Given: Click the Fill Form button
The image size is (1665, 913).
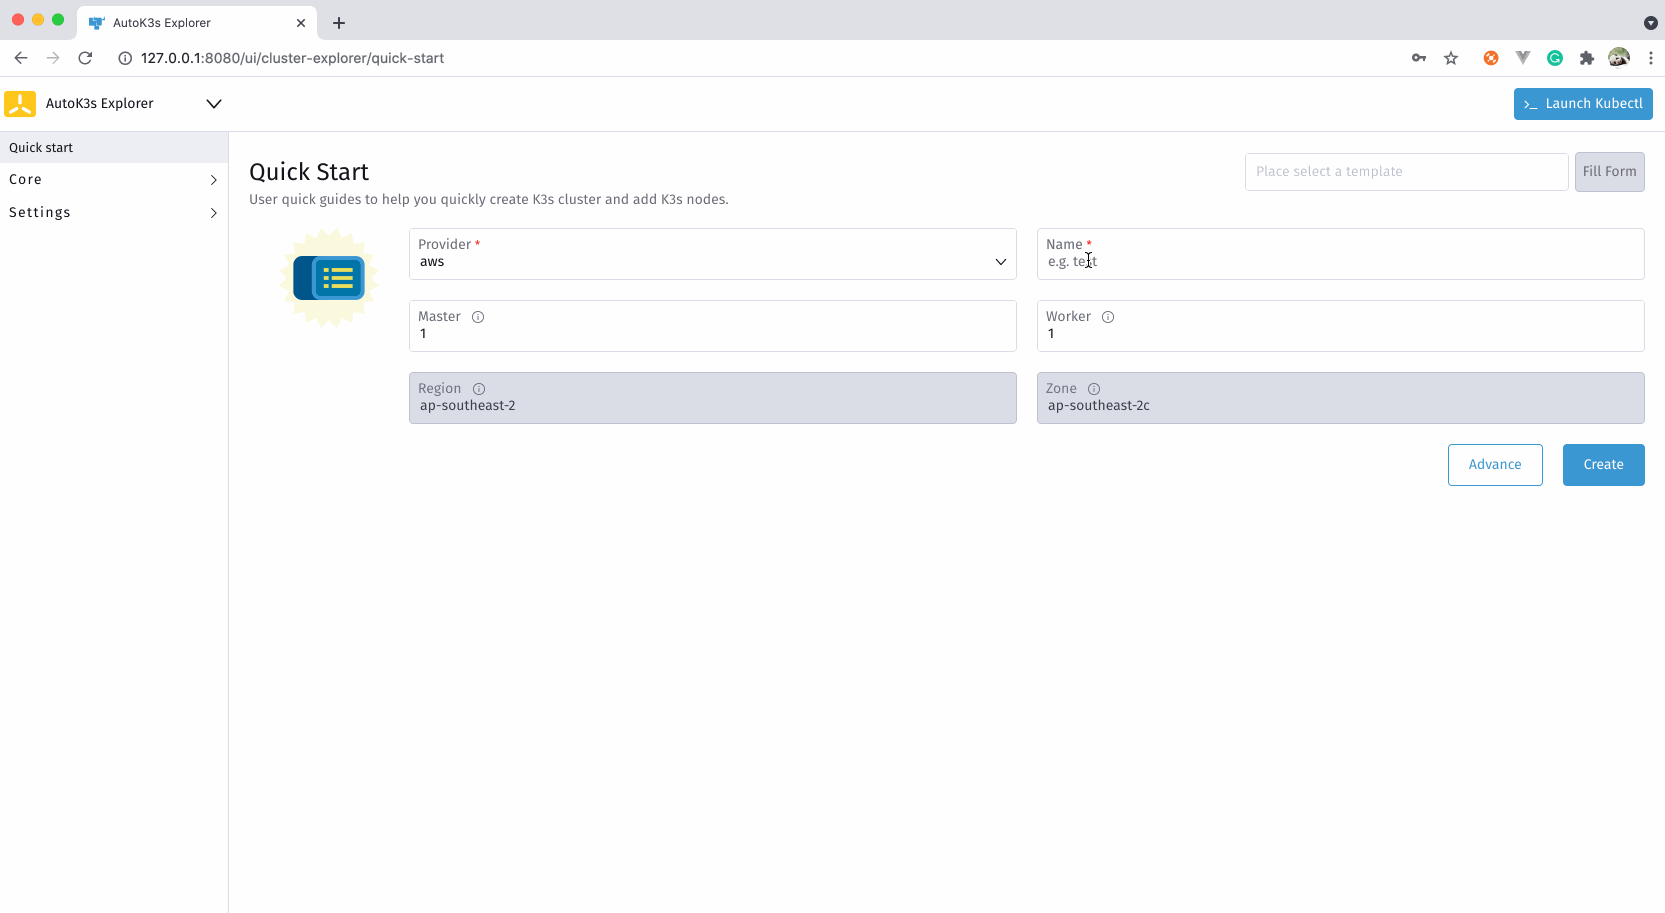Looking at the screenshot, I should 1609,171.
